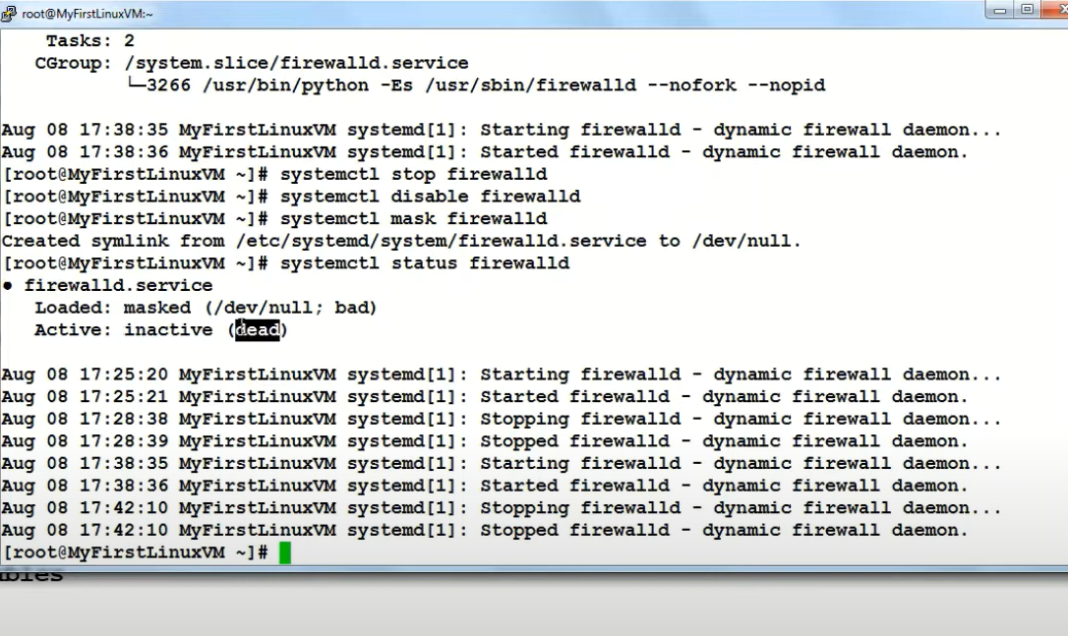The height and width of the screenshot is (636, 1068).
Task: Click 'Loaded: masked (/dev/null; bad)' line
Action: [x=206, y=308]
